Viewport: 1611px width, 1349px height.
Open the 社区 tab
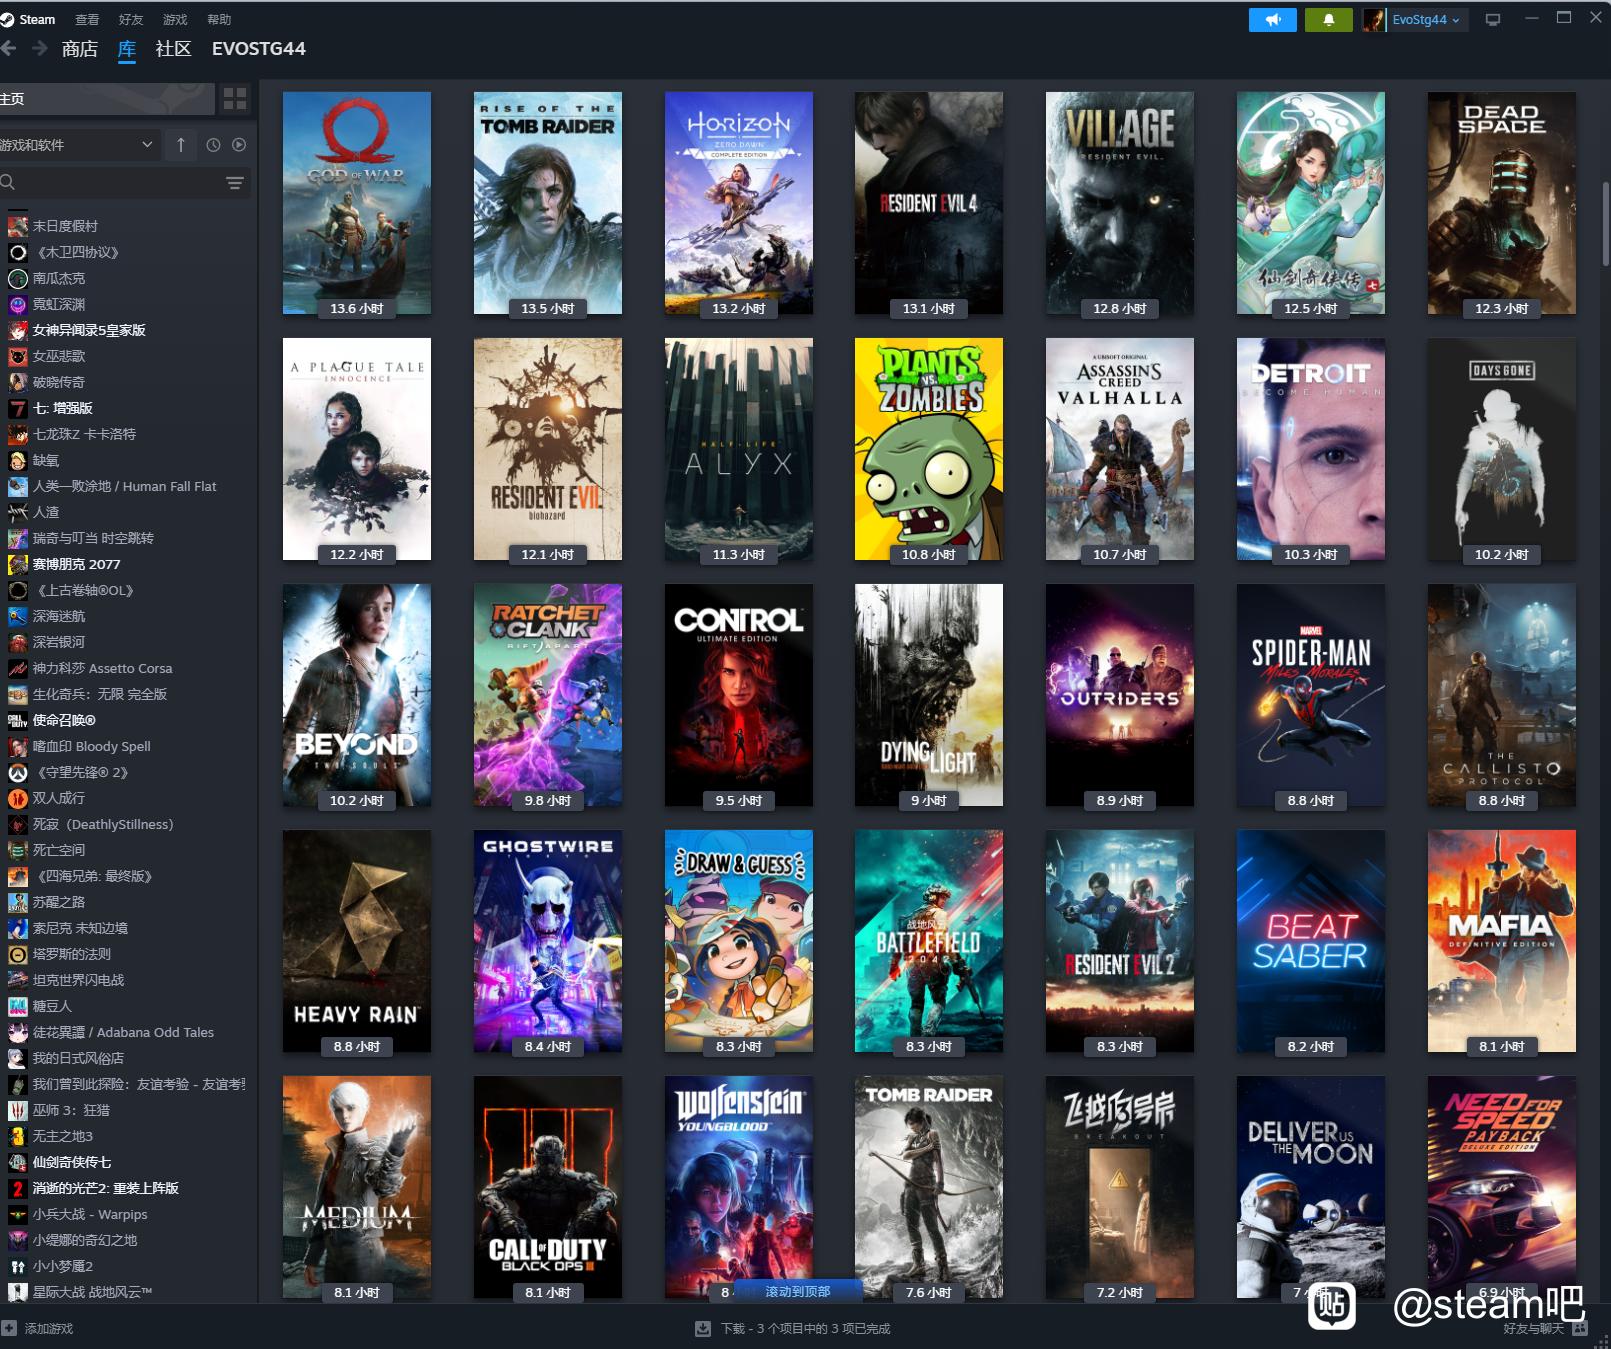pyautogui.click(x=173, y=49)
